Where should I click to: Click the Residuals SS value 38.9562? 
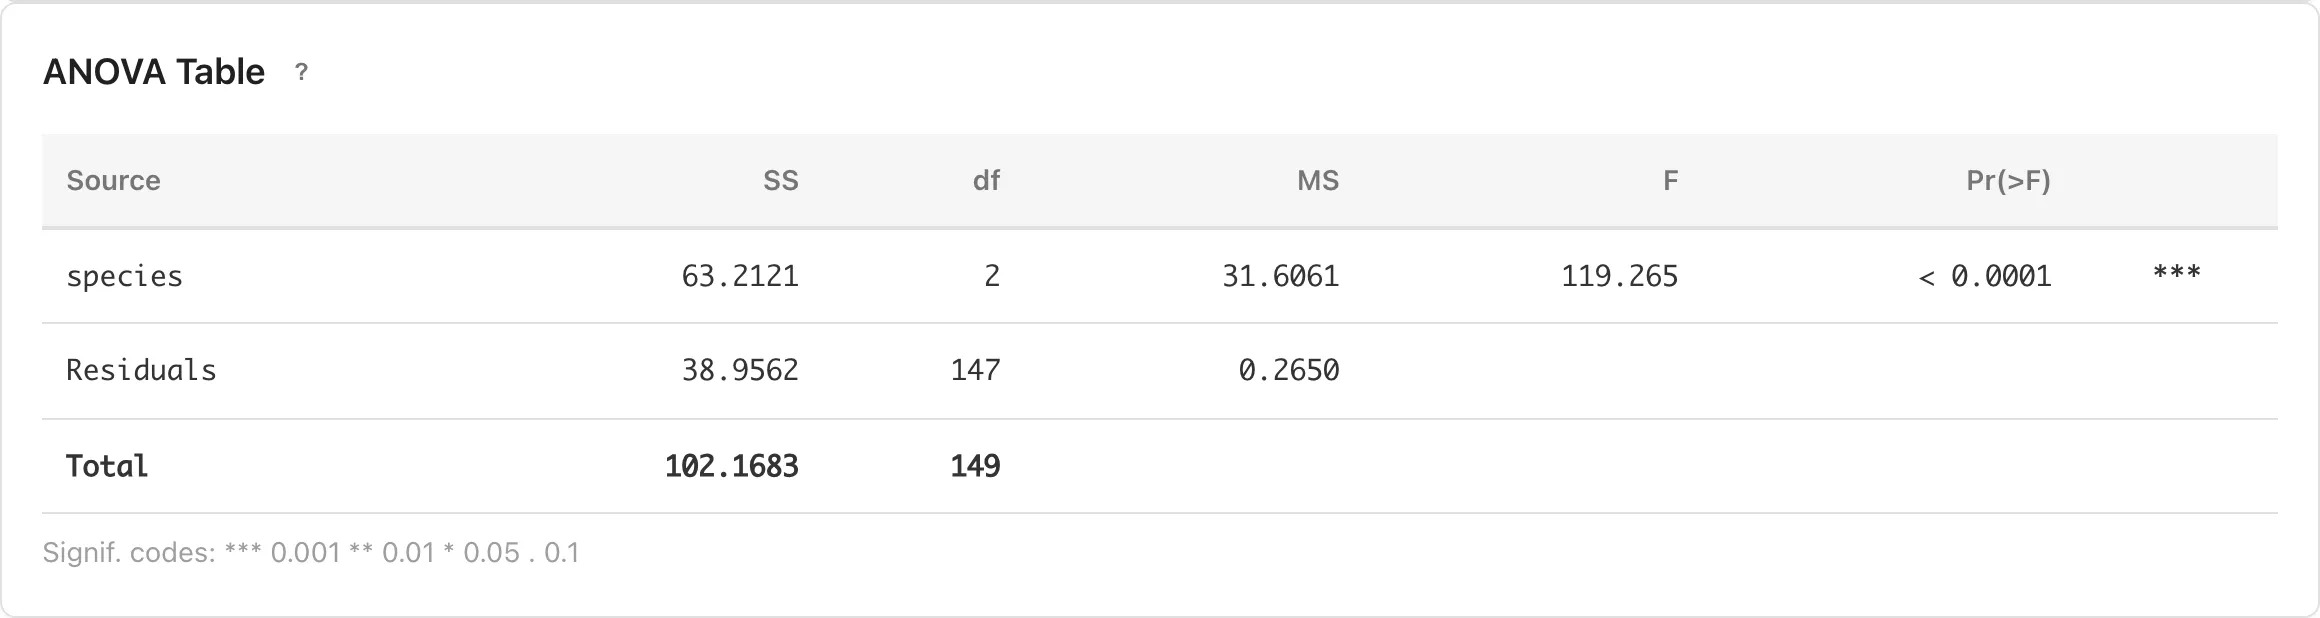point(740,371)
